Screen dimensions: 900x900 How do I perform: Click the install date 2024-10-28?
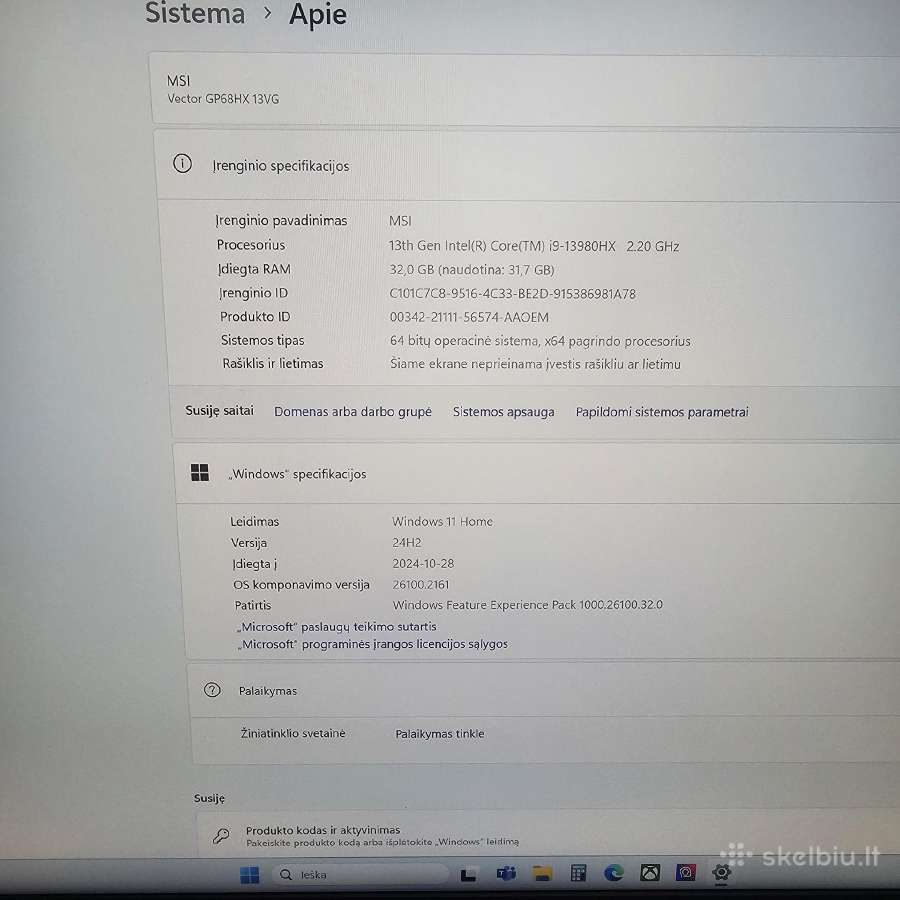(x=423, y=564)
